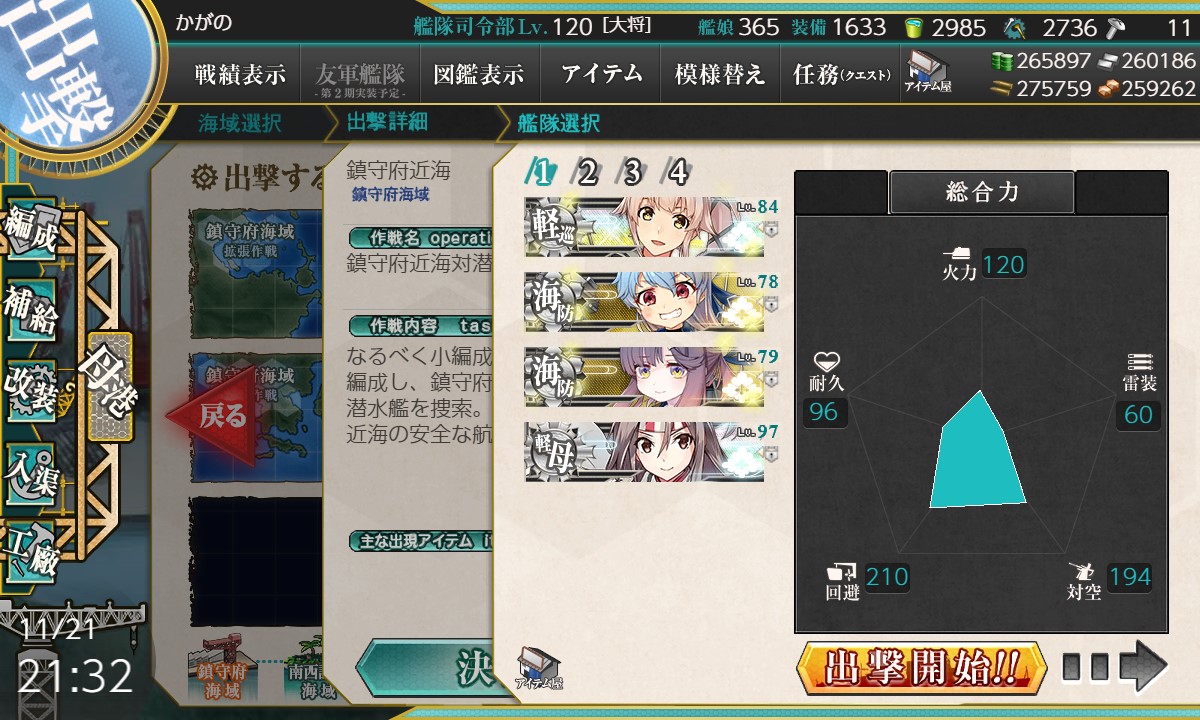Click the small アイテム屋 icon near bottom
1200x720 pixels.
pyautogui.click(x=540, y=670)
